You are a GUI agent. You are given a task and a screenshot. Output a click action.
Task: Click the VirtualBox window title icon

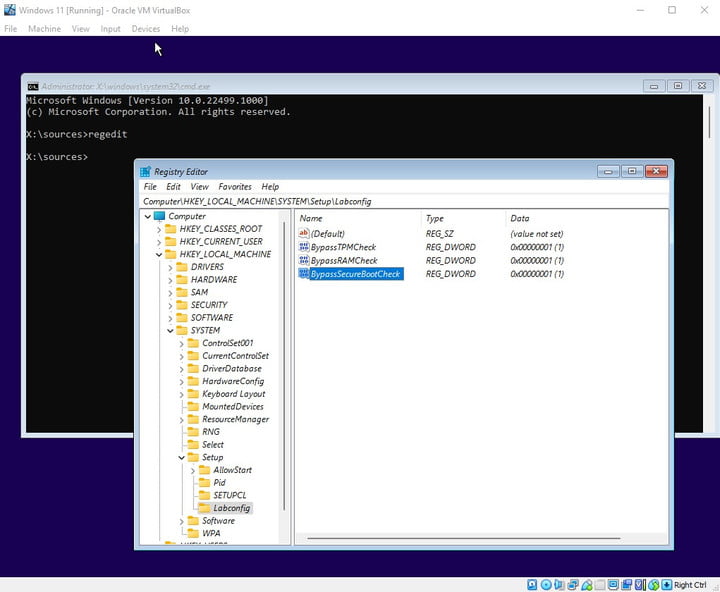click(x=10, y=10)
